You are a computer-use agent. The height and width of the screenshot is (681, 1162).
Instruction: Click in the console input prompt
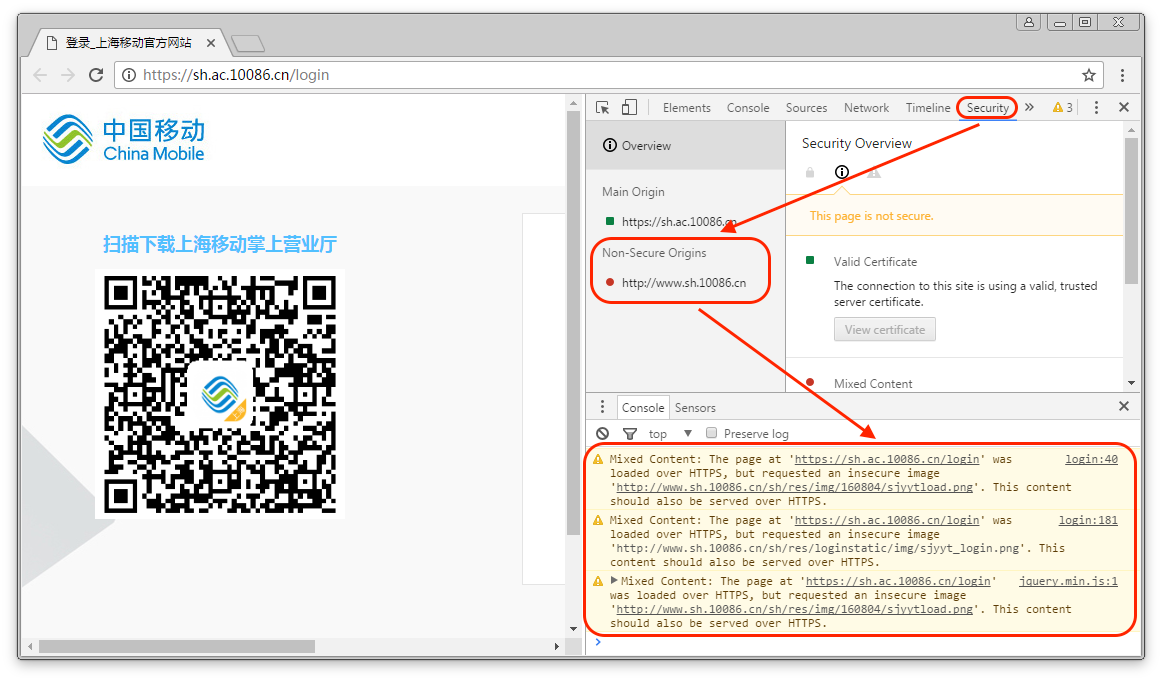pyautogui.click(x=860, y=642)
